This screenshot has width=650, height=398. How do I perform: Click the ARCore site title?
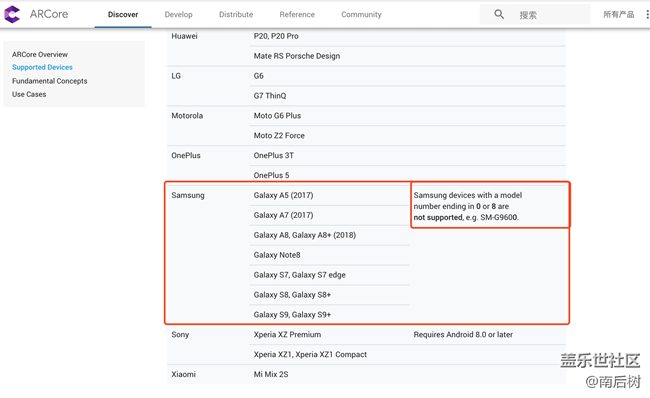click(x=49, y=14)
